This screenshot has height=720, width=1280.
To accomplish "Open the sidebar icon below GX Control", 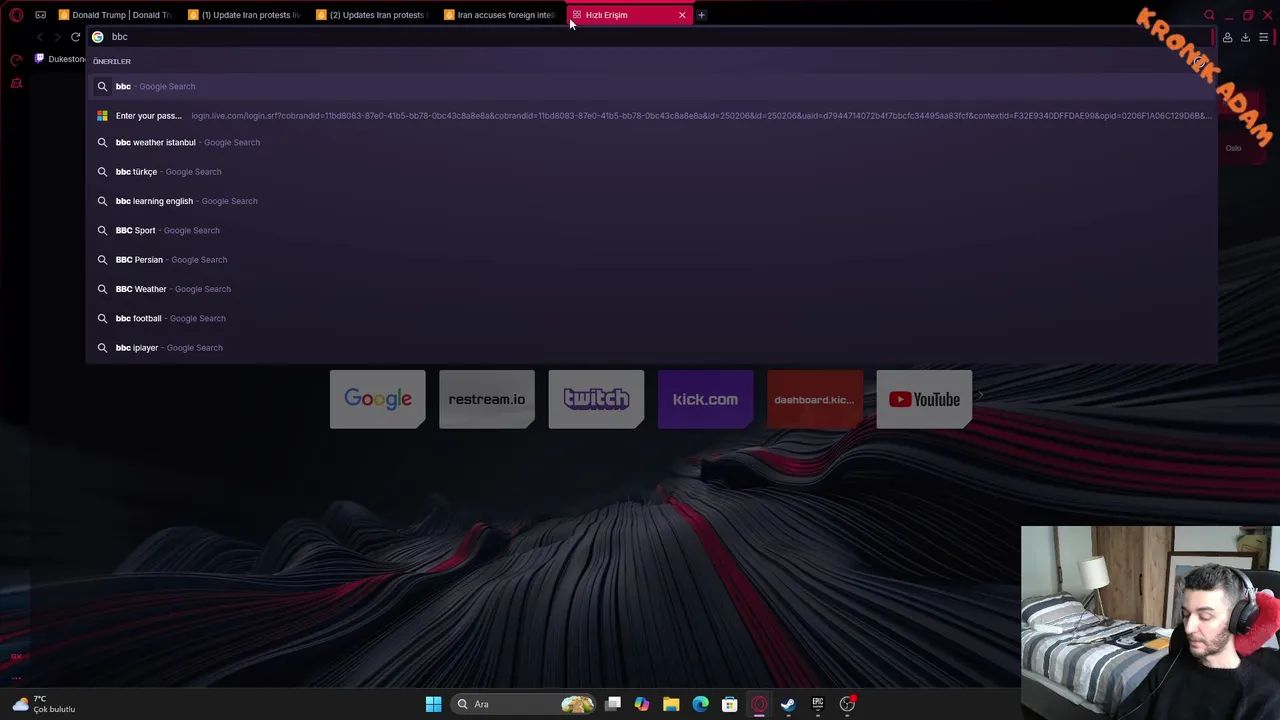I will click(16, 83).
